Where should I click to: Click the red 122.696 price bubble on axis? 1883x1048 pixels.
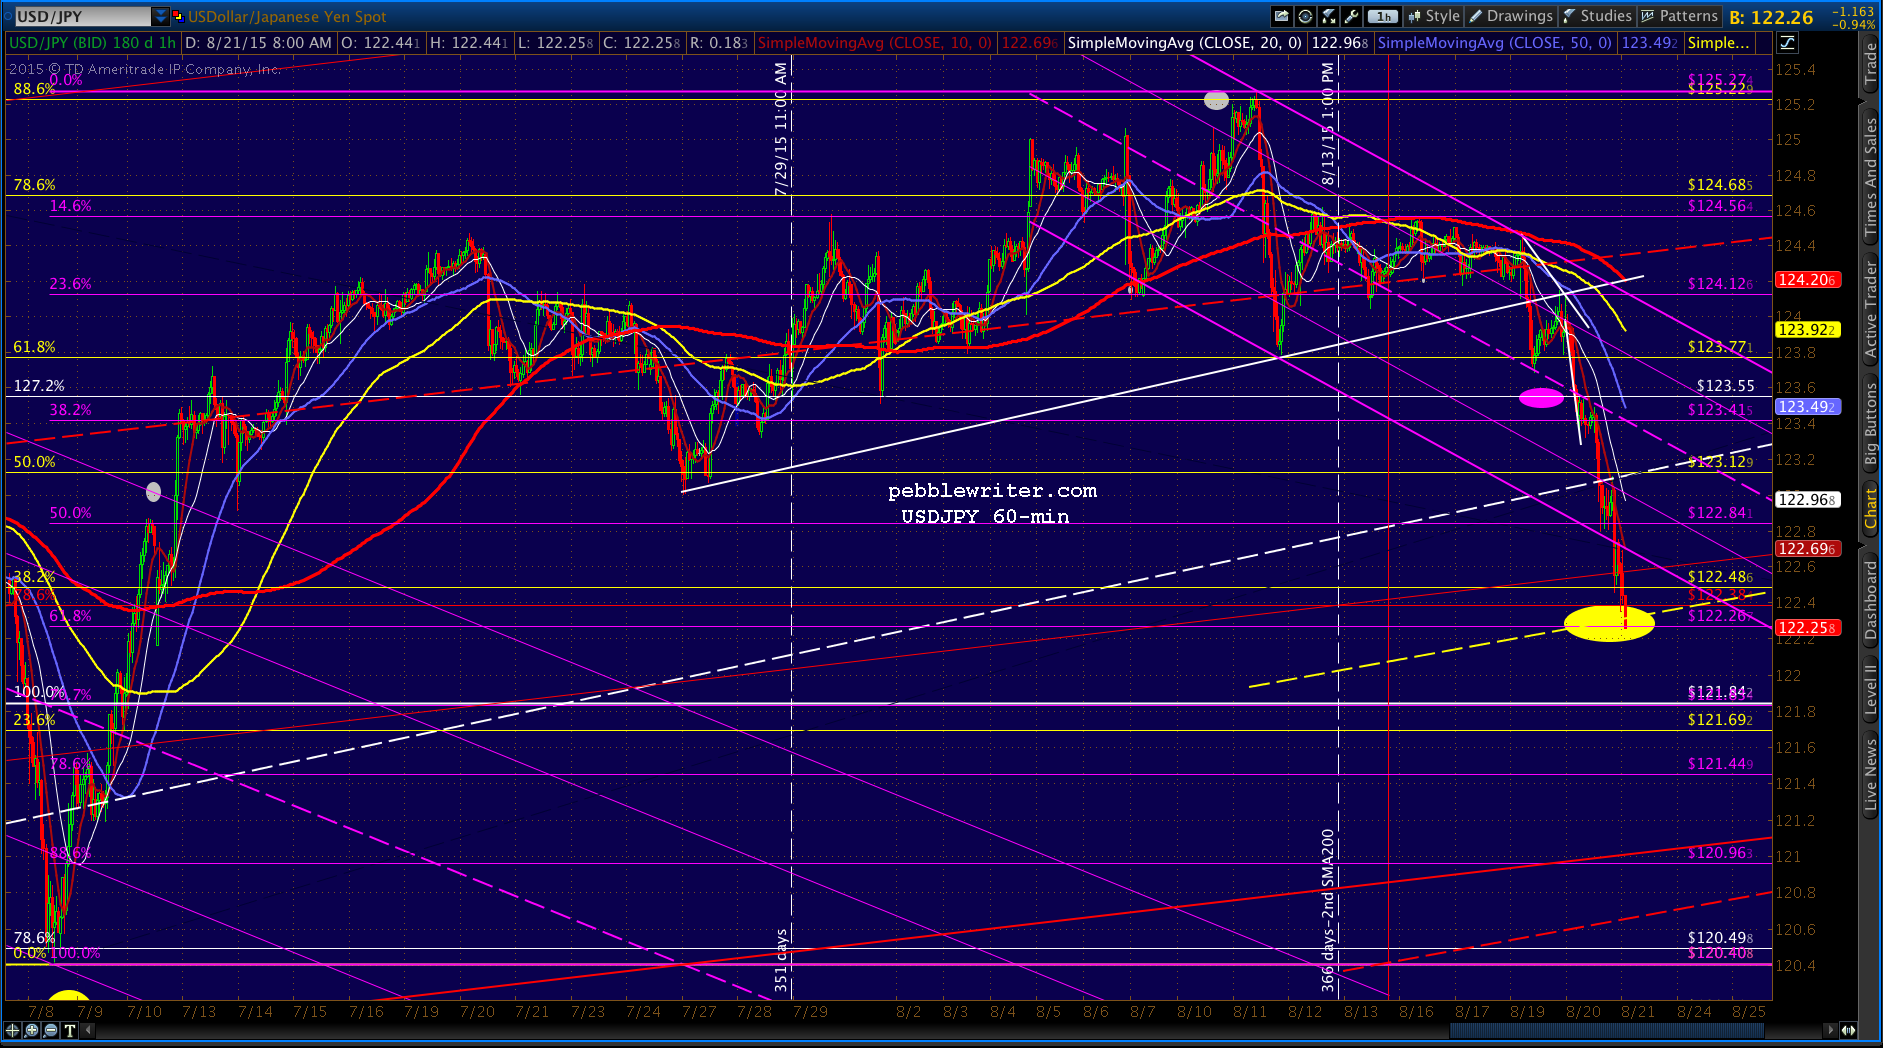coord(1807,549)
